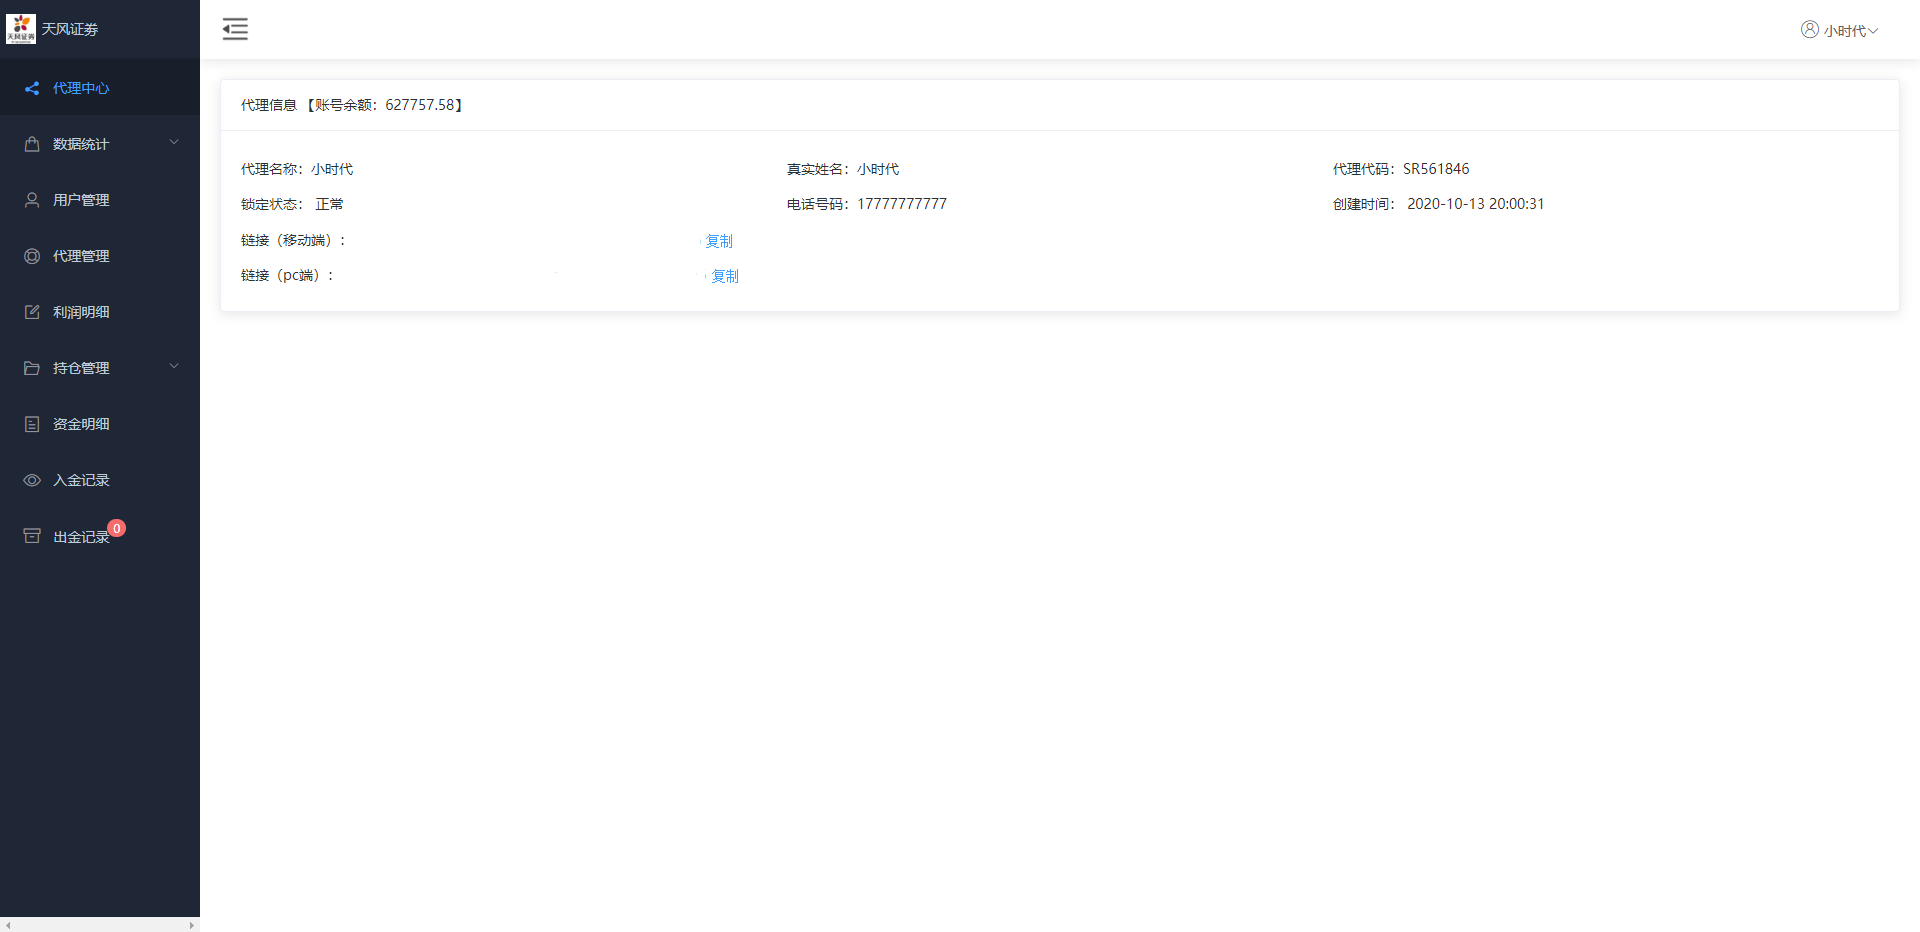This screenshot has height=932, width=1920.
Task: Click the document icon beside 资金明细
Action: pyautogui.click(x=32, y=424)
